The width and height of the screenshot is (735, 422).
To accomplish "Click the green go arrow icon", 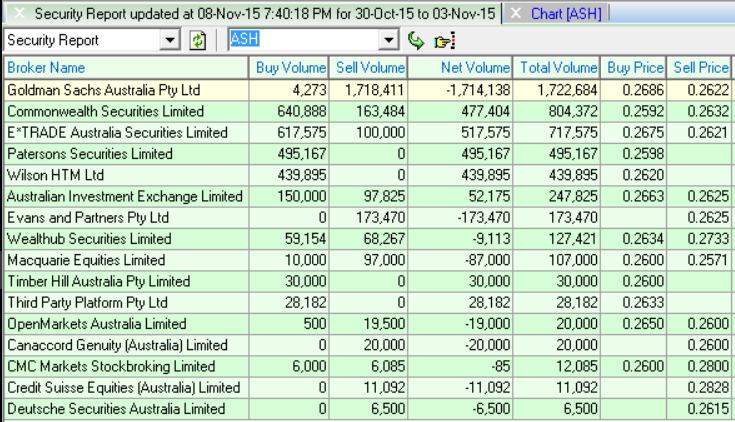I will (415, 40).
